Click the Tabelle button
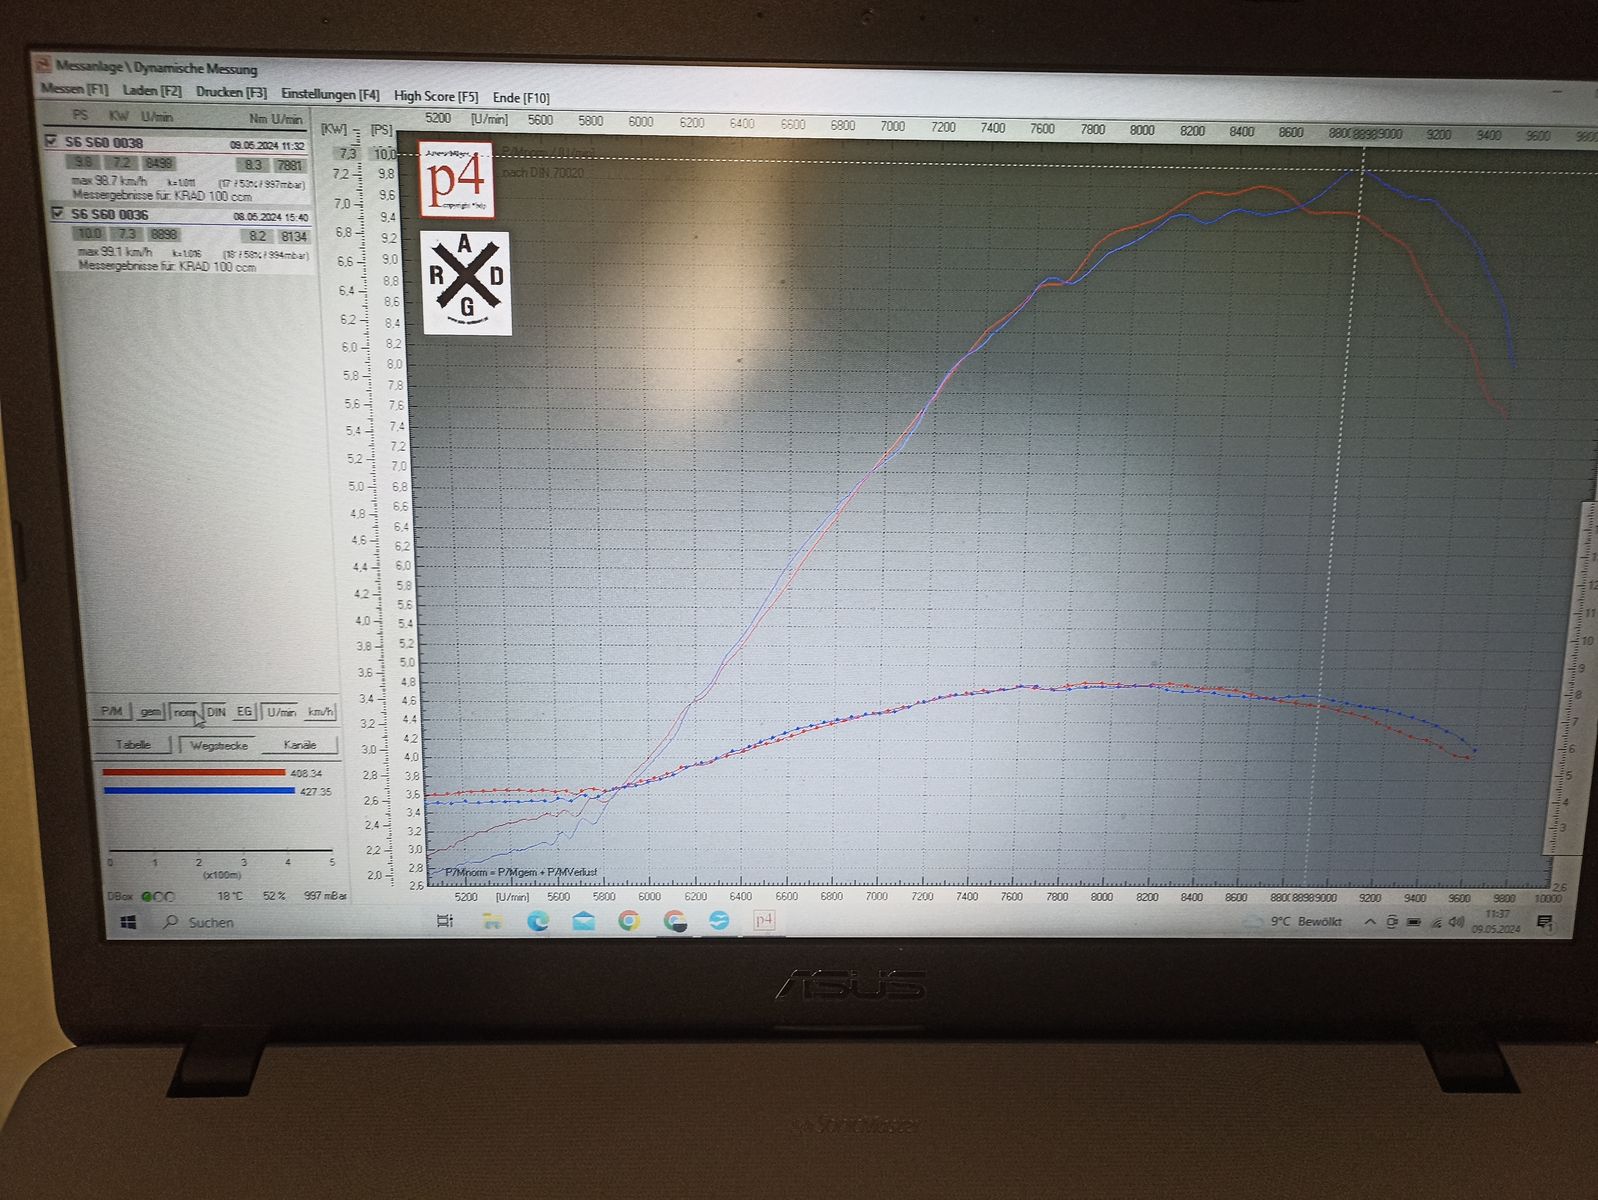Image resolution: width=1598 pixels, height=1200 pixels. 133,745
